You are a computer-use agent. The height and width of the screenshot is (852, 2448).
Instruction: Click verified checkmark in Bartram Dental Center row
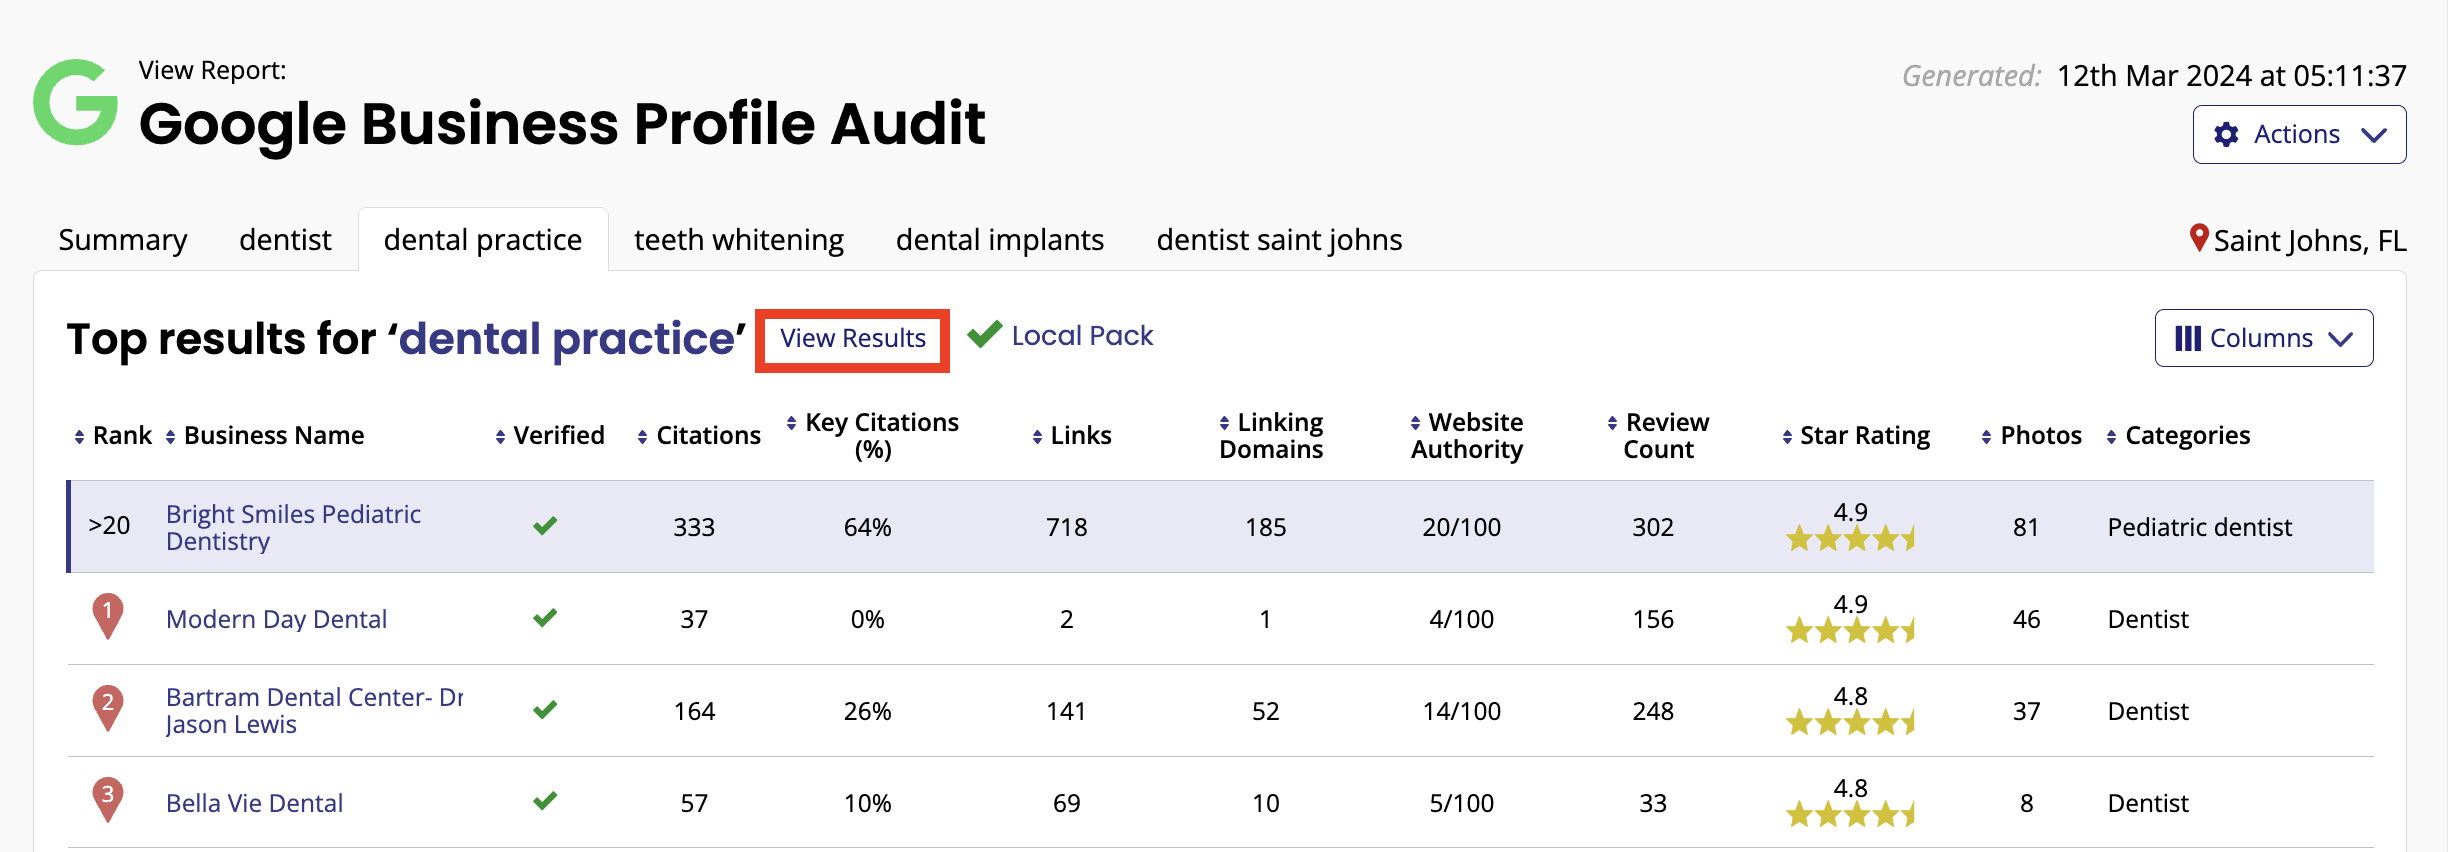pos(545,710)
